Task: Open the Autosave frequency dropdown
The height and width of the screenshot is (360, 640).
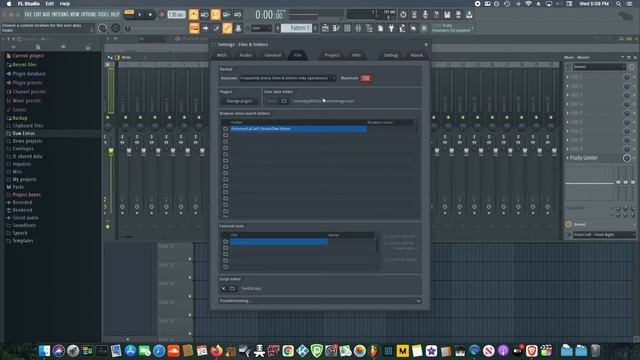Action: click(288, 78)
